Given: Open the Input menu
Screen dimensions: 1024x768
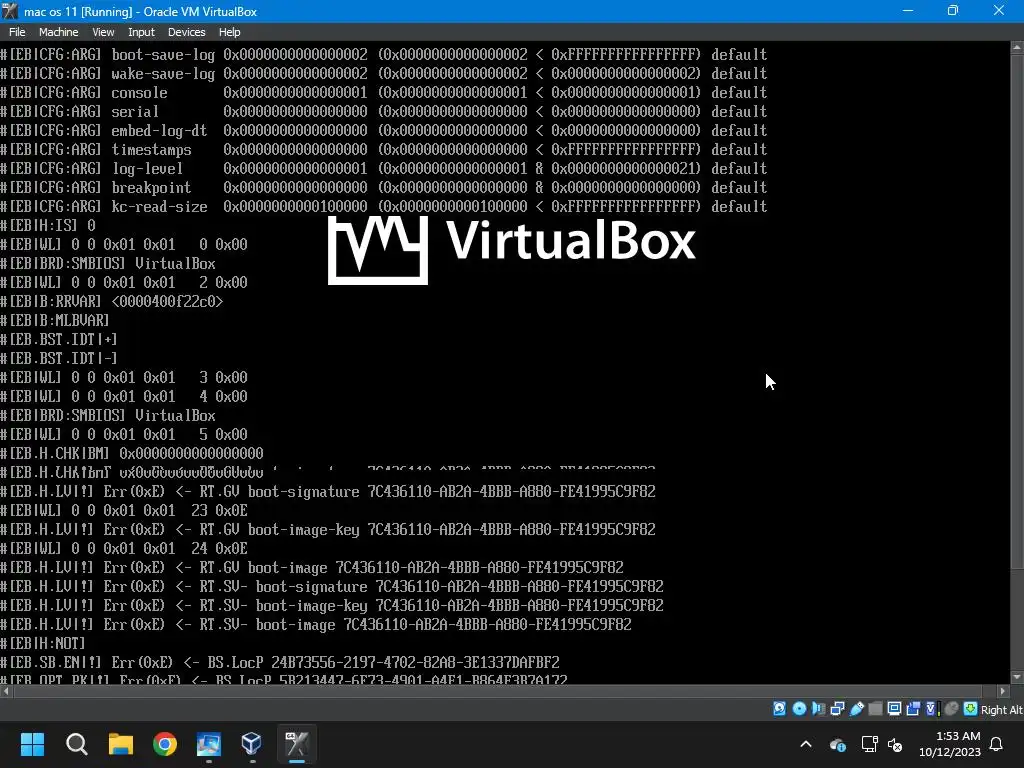Looking at the screenshot, I should pyautogui.click(x=141, y=32).
